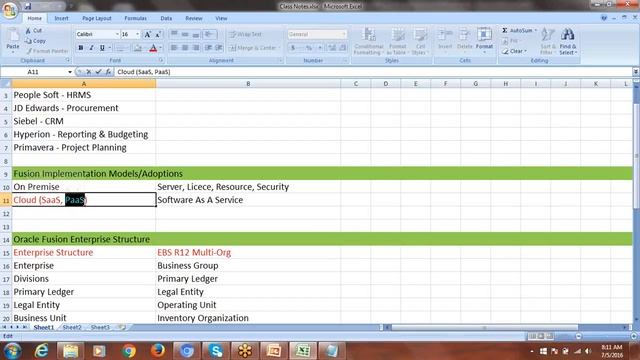Switch to the Home ribbon tab

(x=34, y=18)
